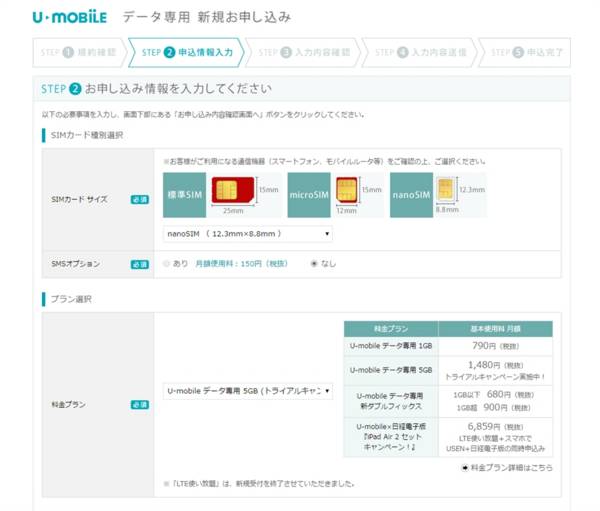The height and width of the screenshot is (511, 600).
Task: Click the 料金プラン table header
Action: click(x=391, y=329)
